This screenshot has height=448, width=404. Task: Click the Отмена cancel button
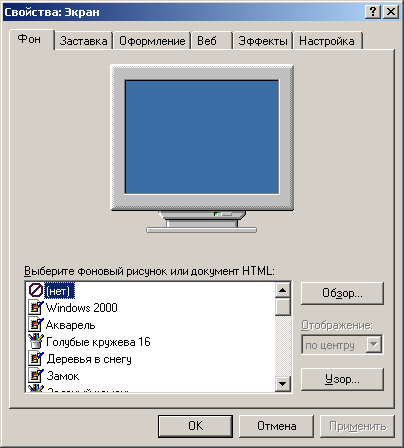(276, 426)
